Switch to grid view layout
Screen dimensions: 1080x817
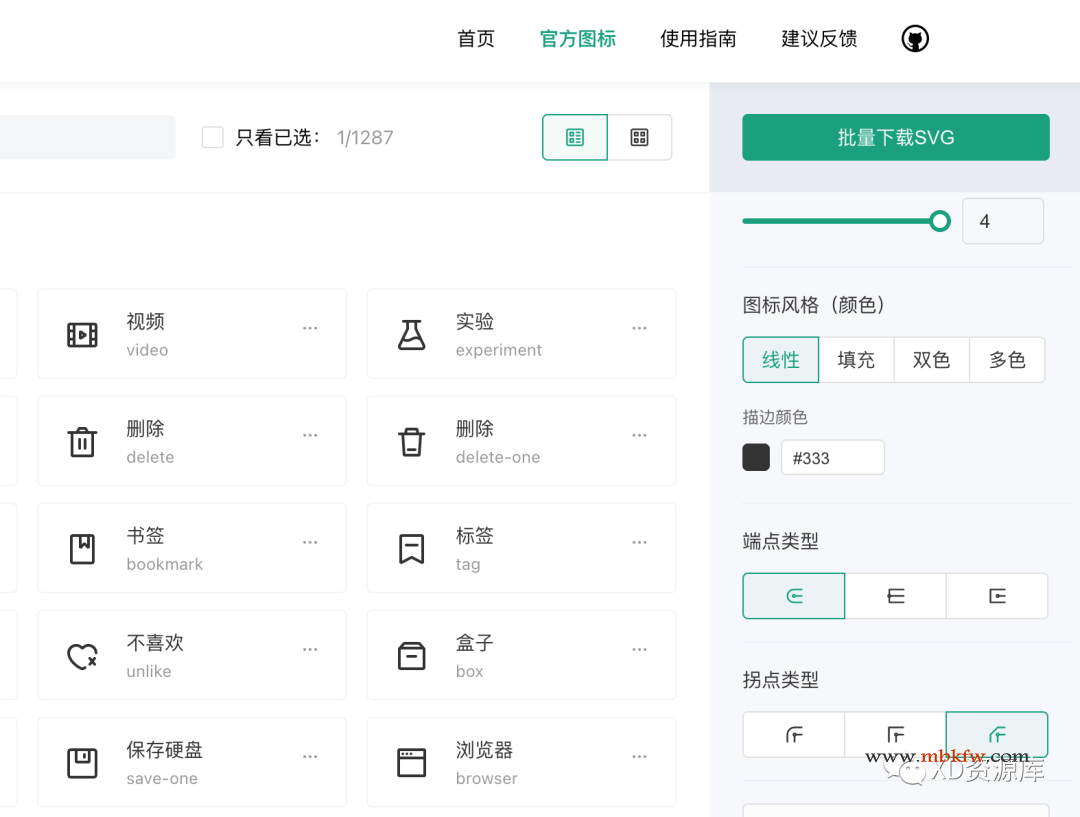click(640, 137)
